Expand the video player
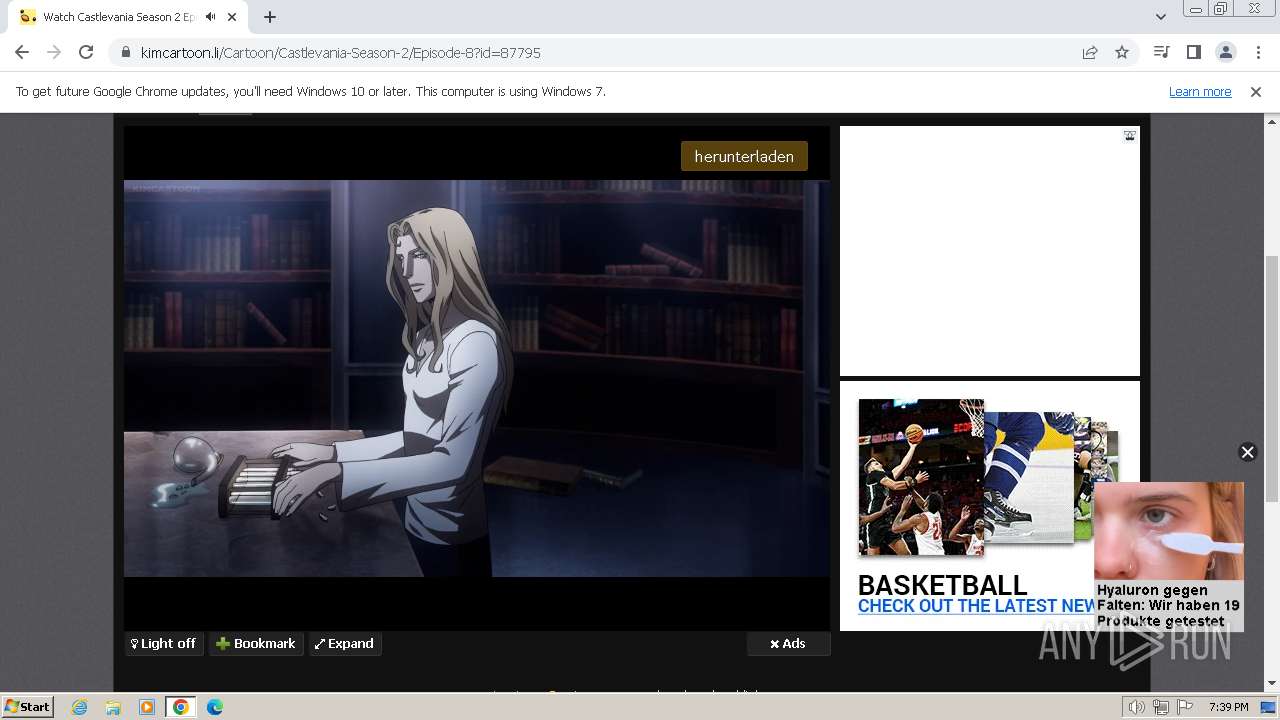The width and height of the screenshot is (1280, 720). coord(344,643)
